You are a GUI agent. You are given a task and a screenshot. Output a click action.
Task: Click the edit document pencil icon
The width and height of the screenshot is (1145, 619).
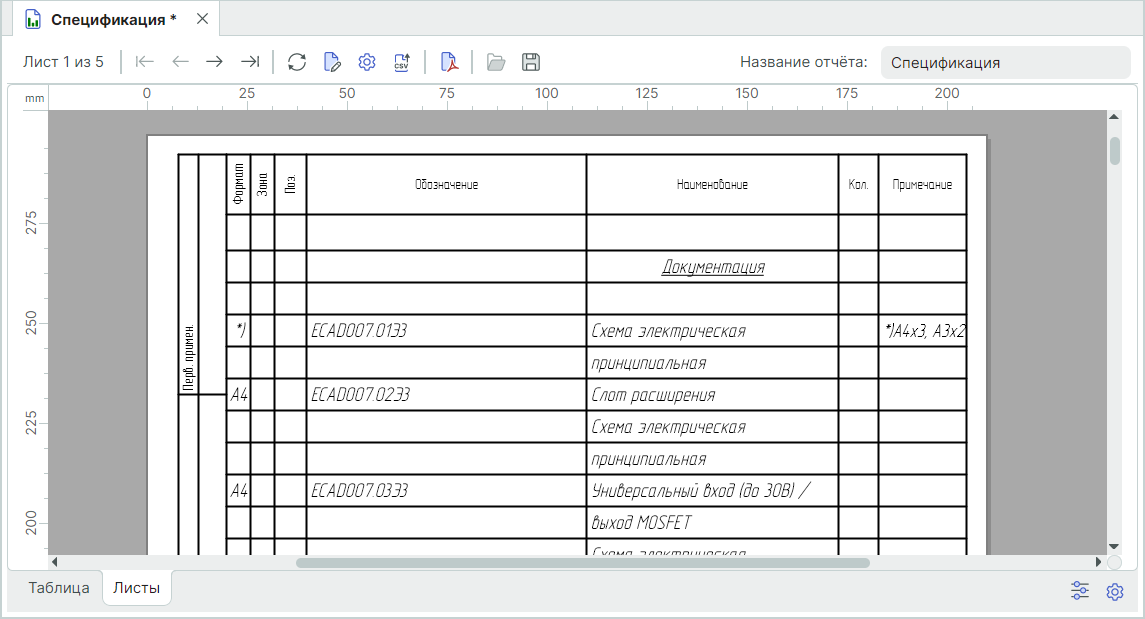coord(332,62)
